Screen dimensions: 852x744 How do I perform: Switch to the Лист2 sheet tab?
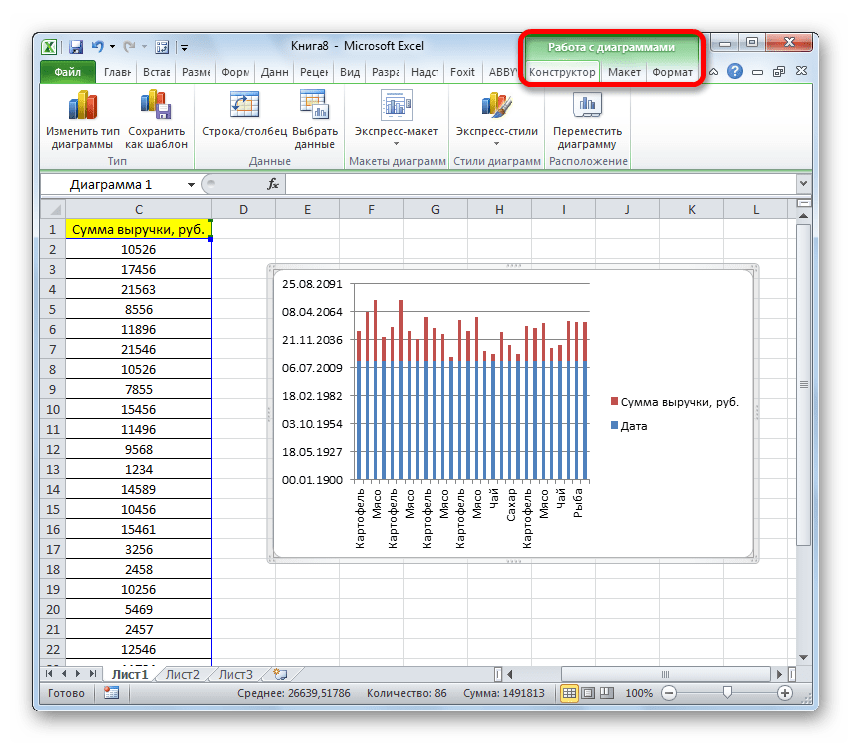pos(183,674)
